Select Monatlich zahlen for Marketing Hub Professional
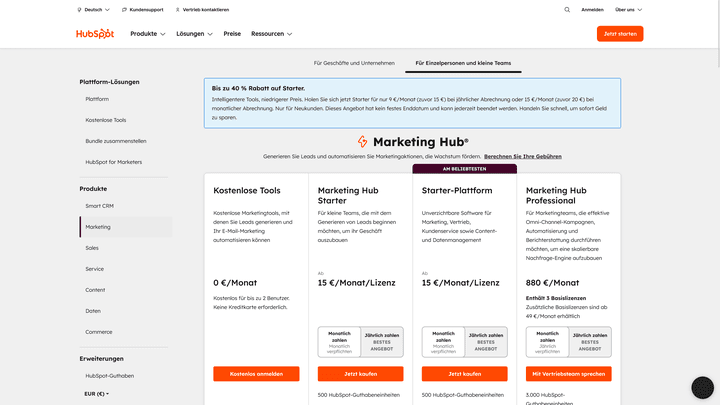The height and width of the screenshot is (405, 720). 547,342
